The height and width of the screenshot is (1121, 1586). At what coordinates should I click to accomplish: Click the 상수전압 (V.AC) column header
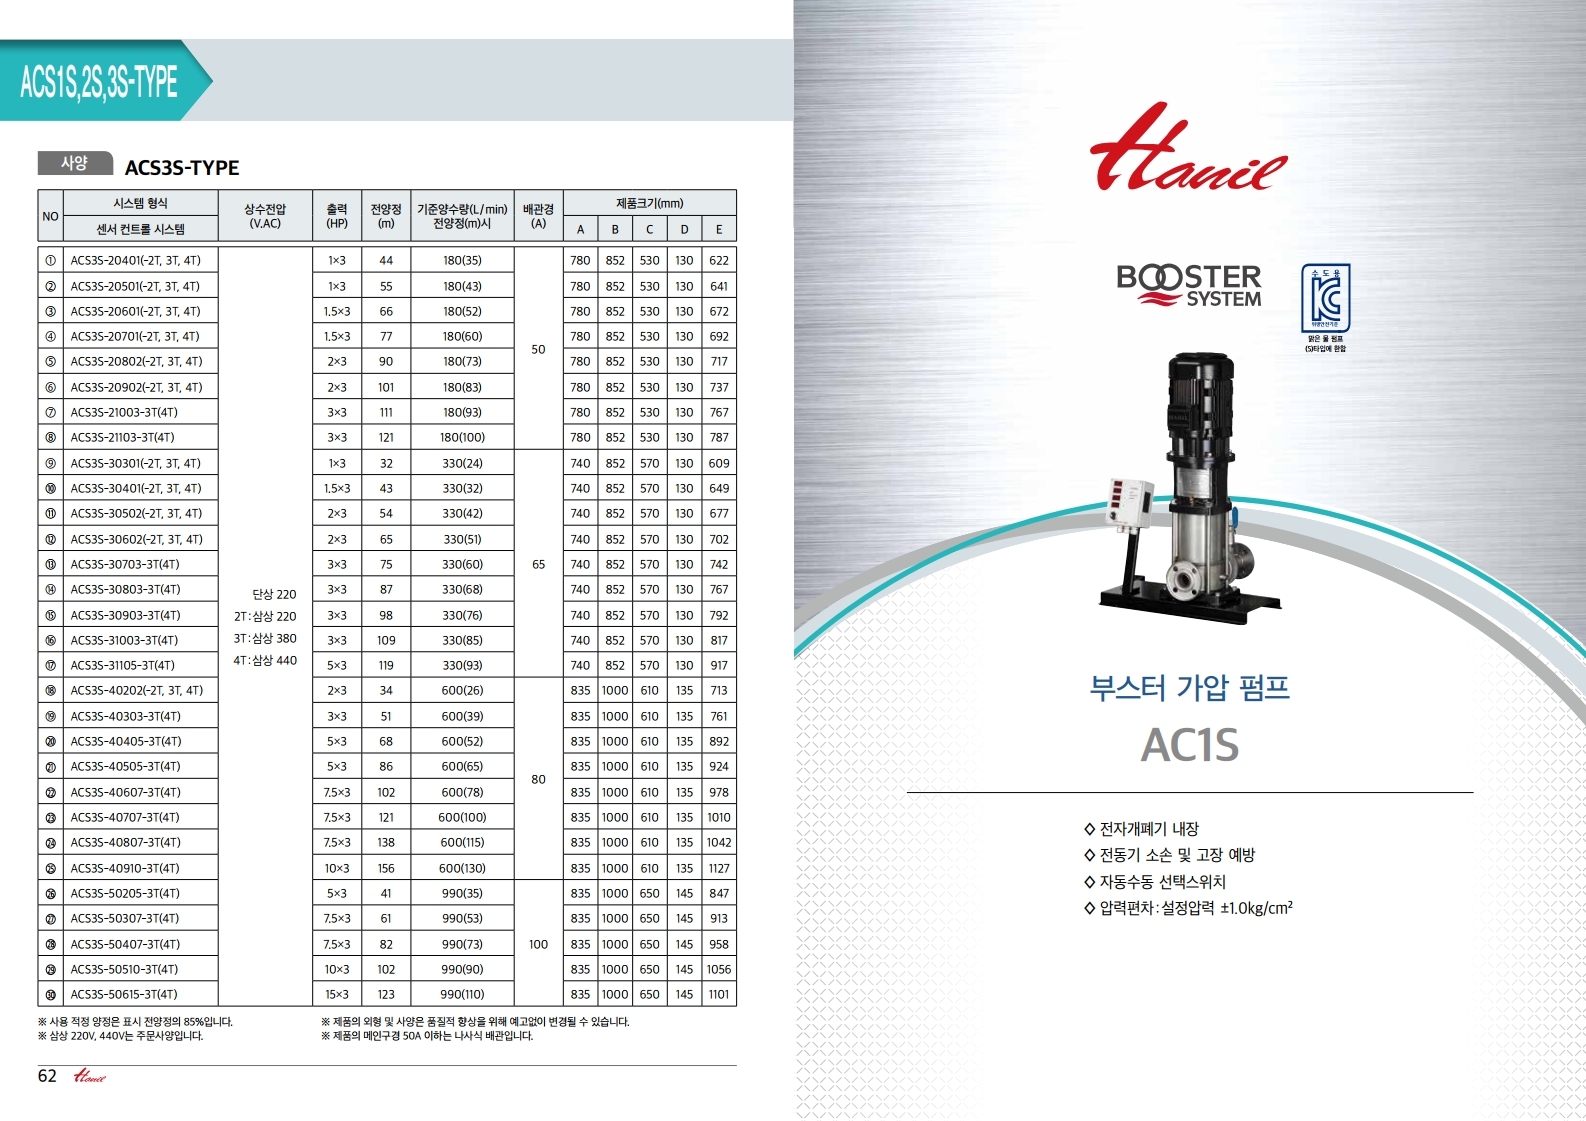[265, 216]
